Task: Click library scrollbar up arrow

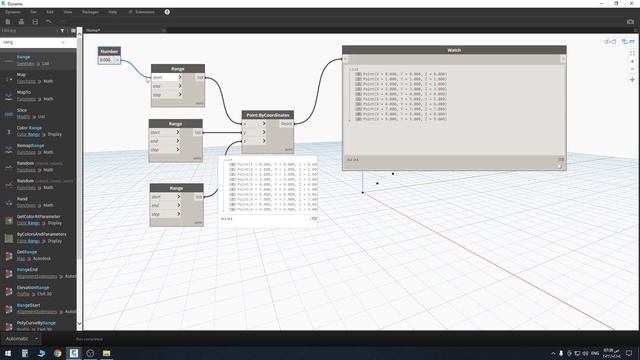Action: coord(80,34)
